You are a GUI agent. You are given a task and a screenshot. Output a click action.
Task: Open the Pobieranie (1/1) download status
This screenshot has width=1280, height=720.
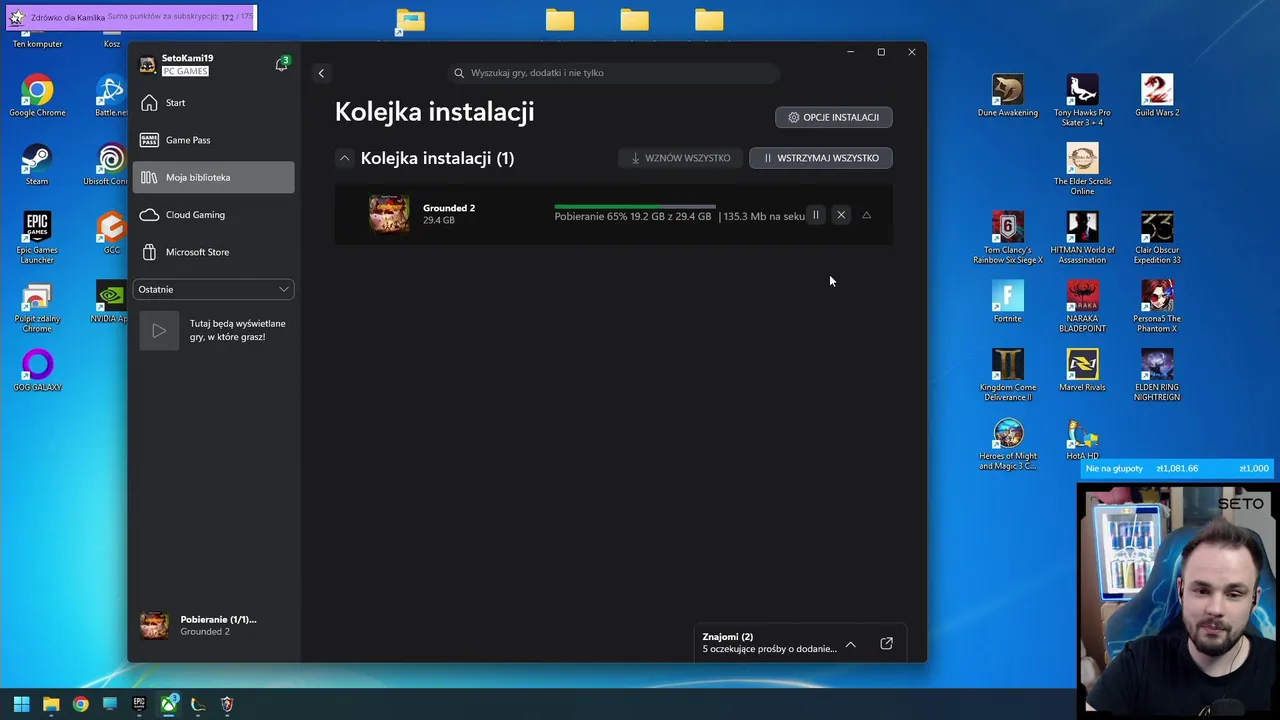tap(213, 625)
